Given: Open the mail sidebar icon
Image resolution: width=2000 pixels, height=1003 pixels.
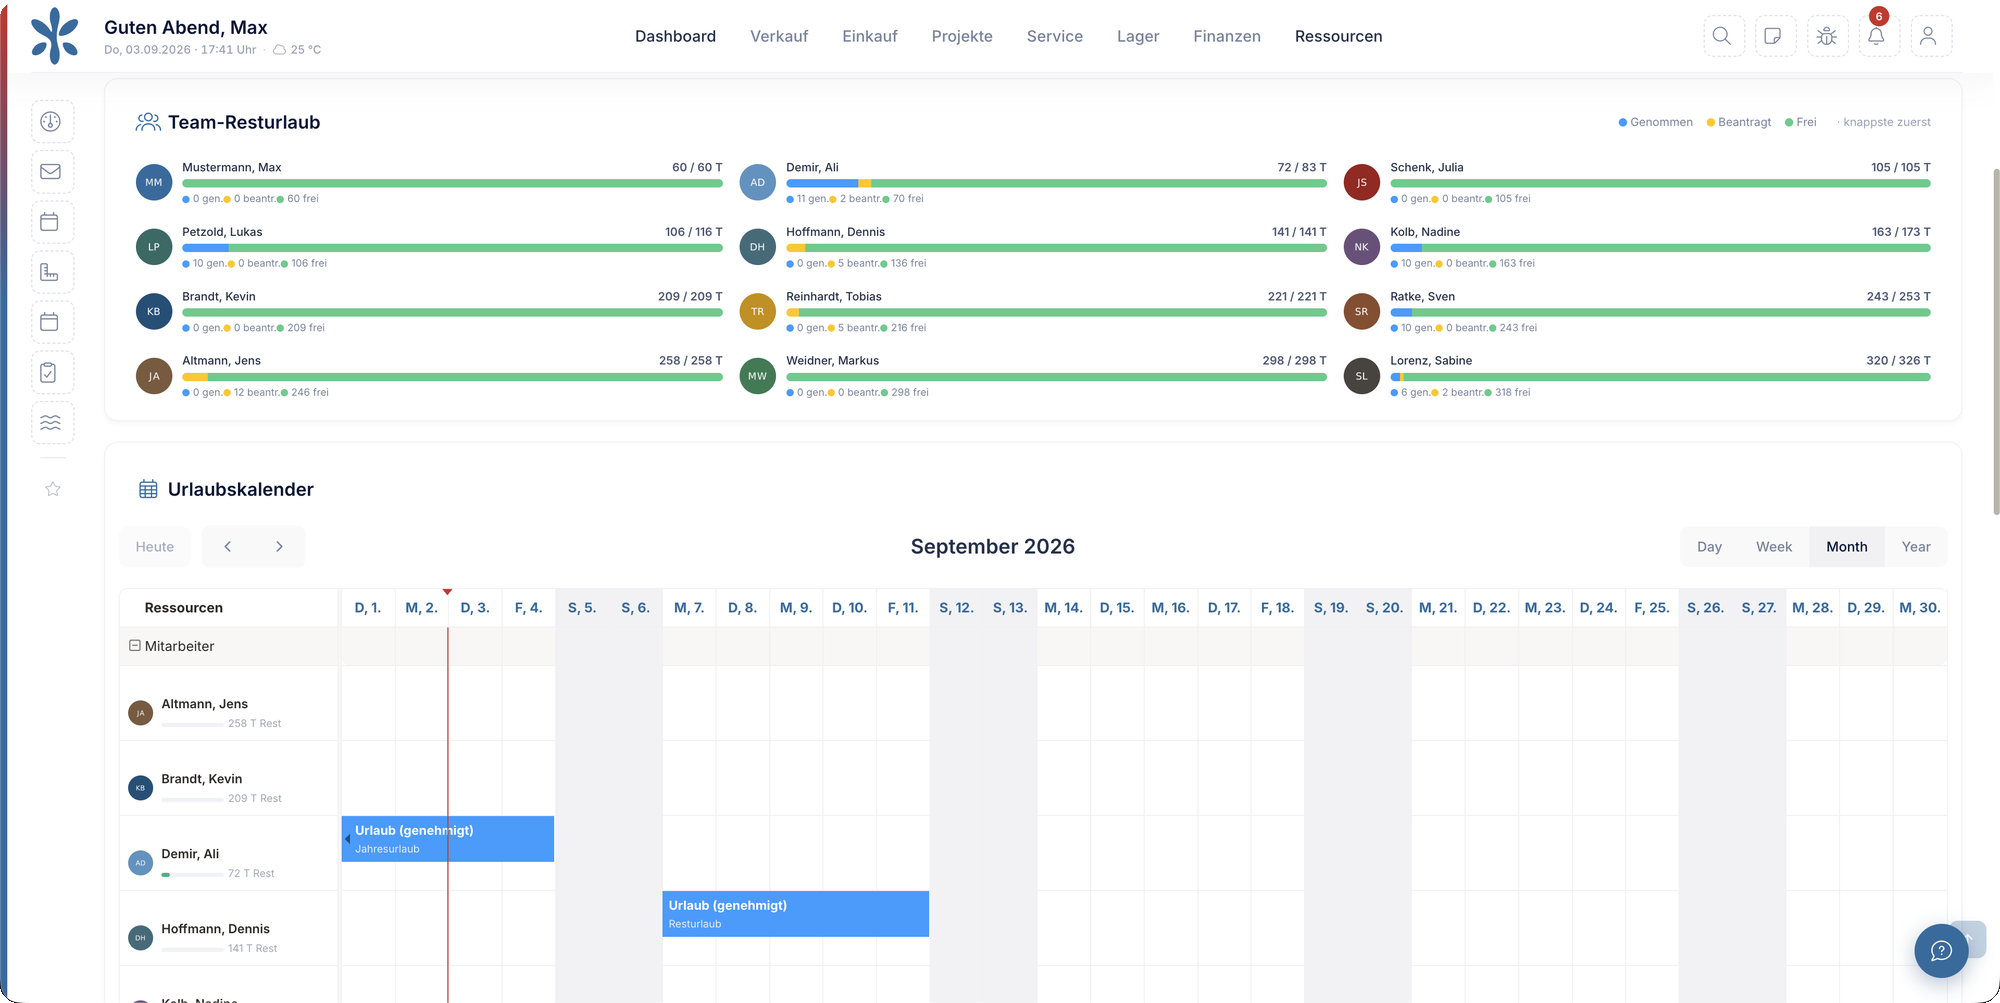Looking at the screenshot, I should tap(52, 172).
